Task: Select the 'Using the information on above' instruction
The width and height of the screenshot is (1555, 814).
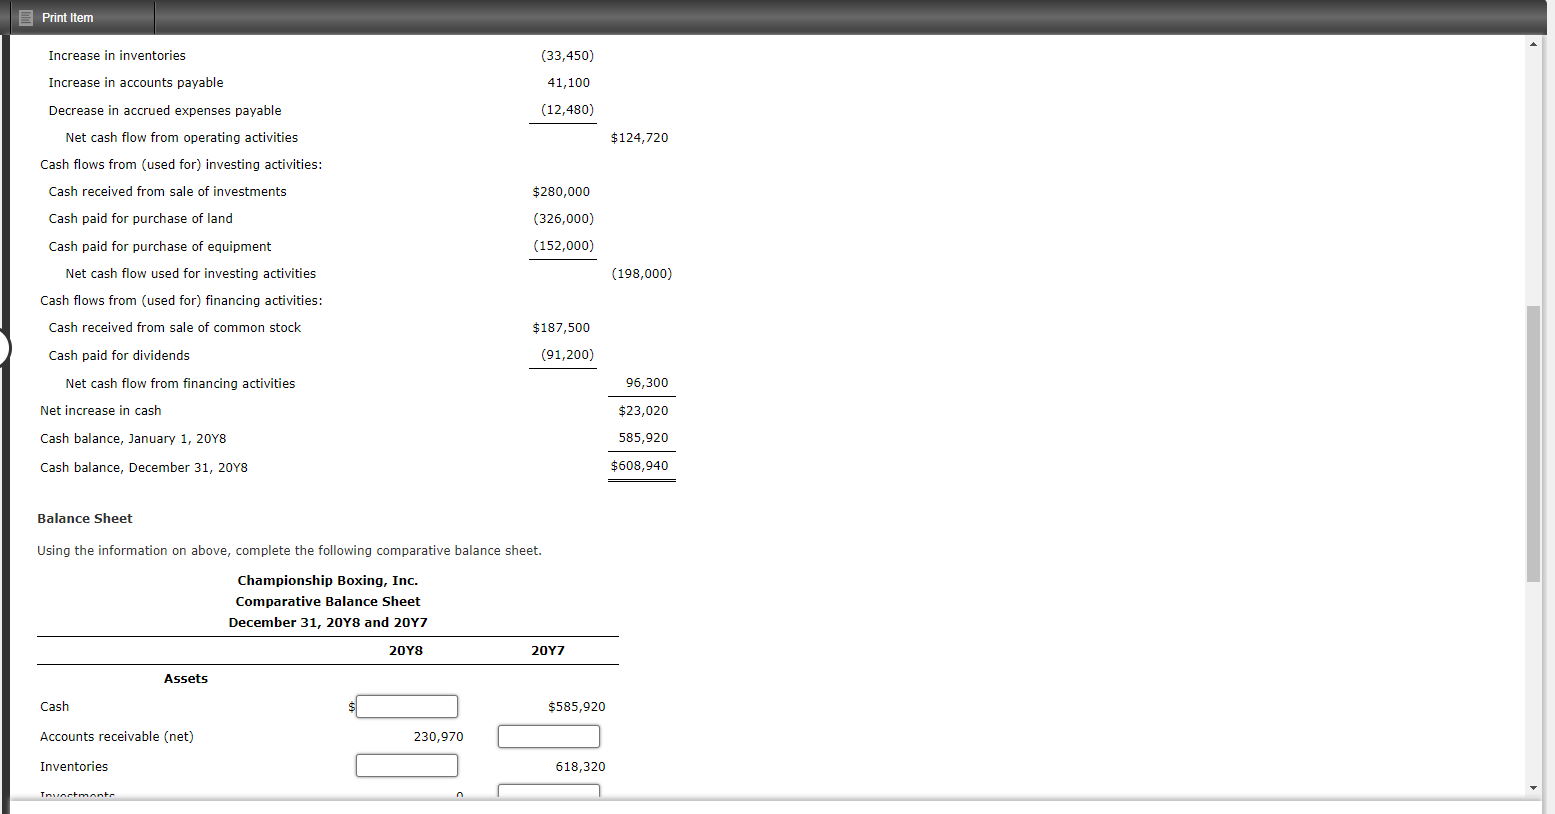Action: click(x=289, y=551)
